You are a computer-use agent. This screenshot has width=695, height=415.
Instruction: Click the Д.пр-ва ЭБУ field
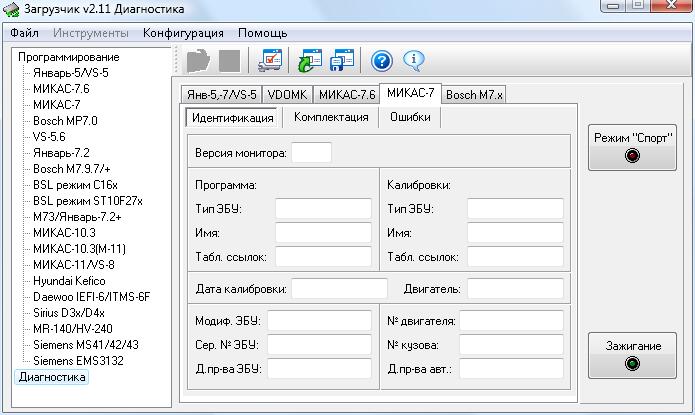[319, 368]
